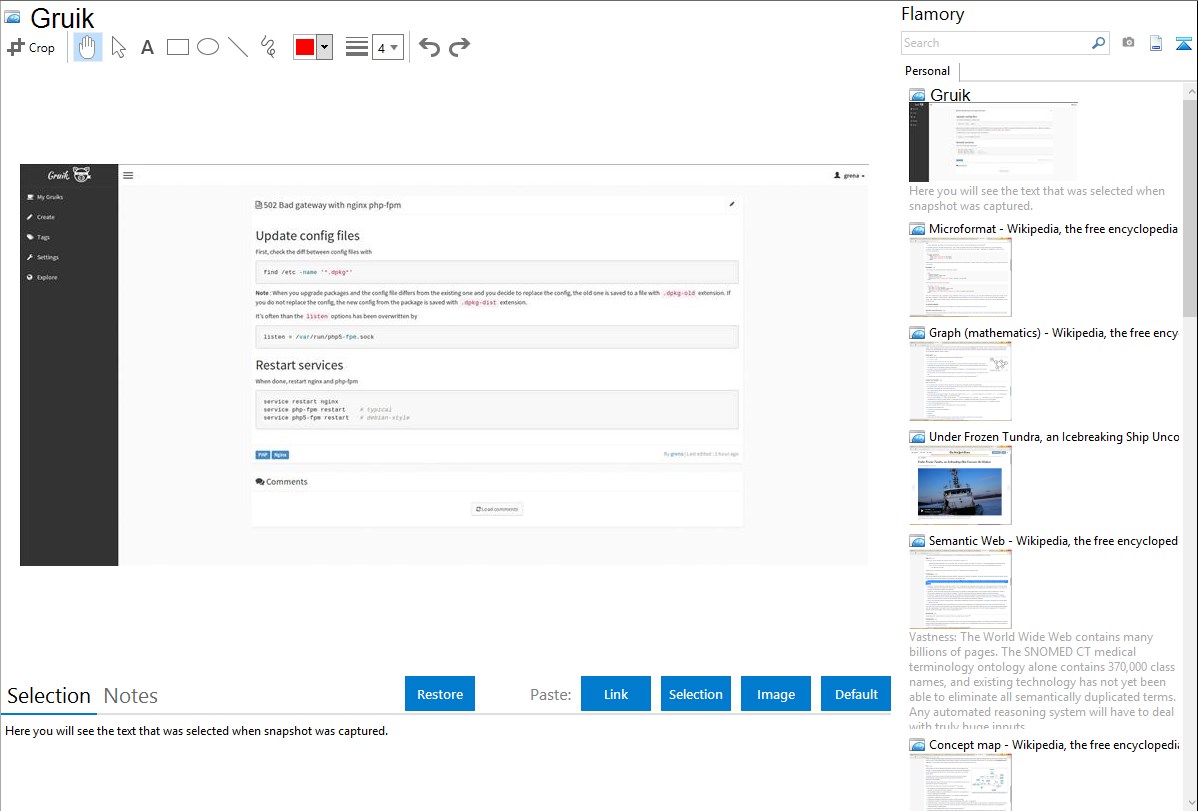Select the text annotation tool

pyautogui.click(x=147, y=47)
